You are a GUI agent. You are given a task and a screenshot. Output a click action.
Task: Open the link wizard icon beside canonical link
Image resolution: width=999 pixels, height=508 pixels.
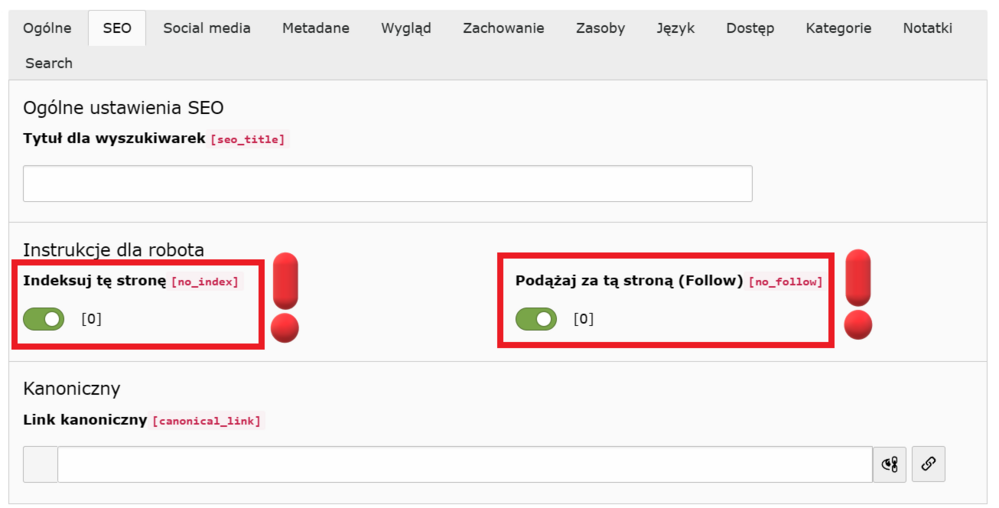coord(928,463)
